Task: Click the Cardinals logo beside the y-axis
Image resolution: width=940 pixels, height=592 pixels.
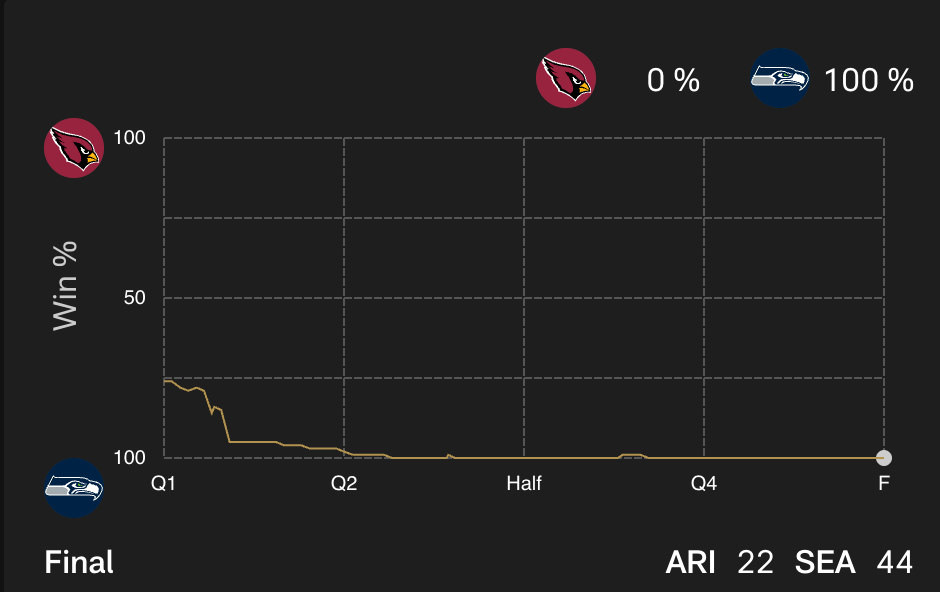Action: 74,148
